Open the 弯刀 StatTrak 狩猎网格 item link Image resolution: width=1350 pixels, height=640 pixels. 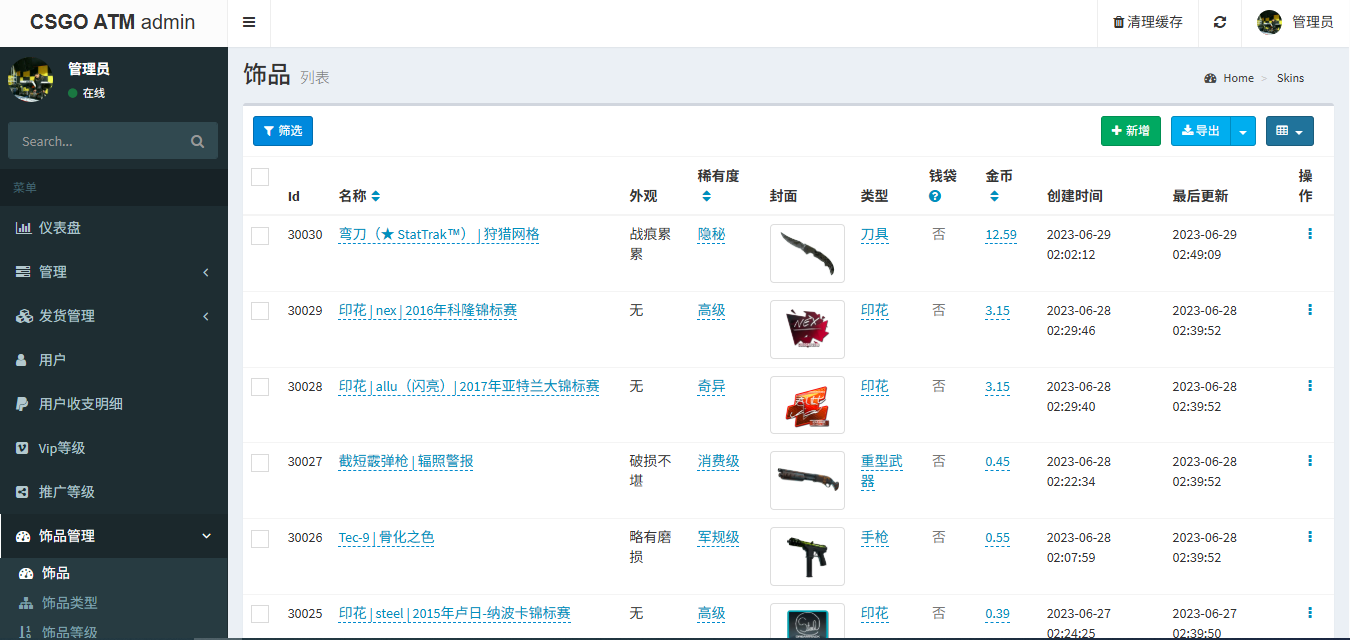pyautogui.click(x=438, y=234)
